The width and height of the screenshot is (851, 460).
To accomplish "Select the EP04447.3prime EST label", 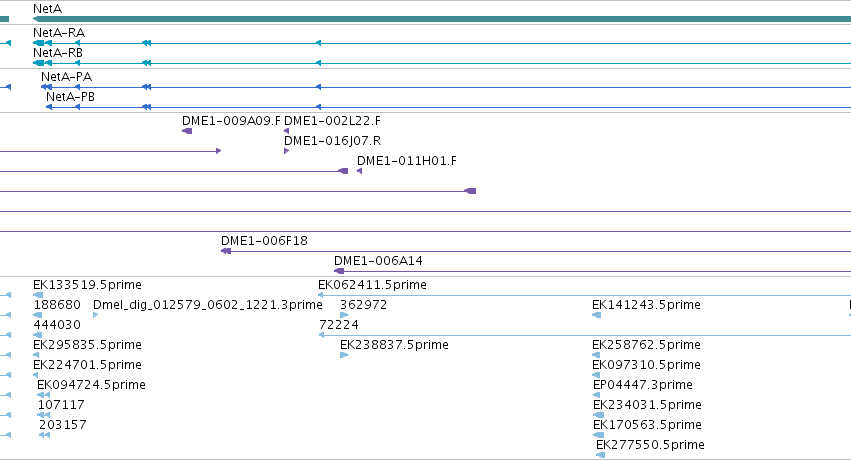I will pyautogui.click(x=643, y=386).
